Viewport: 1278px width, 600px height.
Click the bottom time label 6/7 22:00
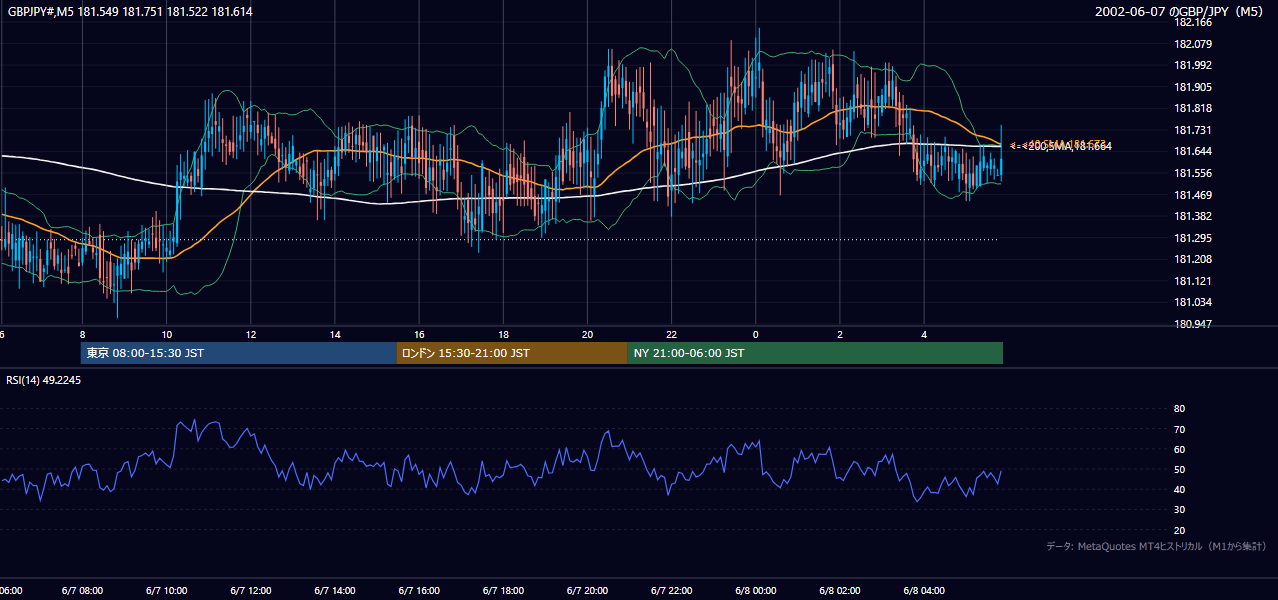671,591
